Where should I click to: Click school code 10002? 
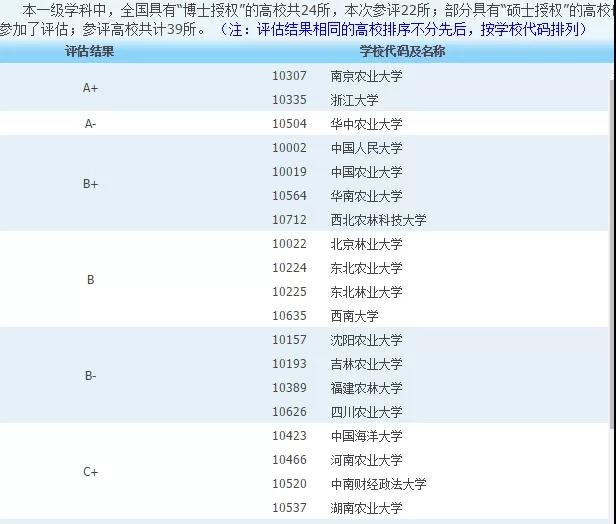pyautogui.click(x=290, y=148)
